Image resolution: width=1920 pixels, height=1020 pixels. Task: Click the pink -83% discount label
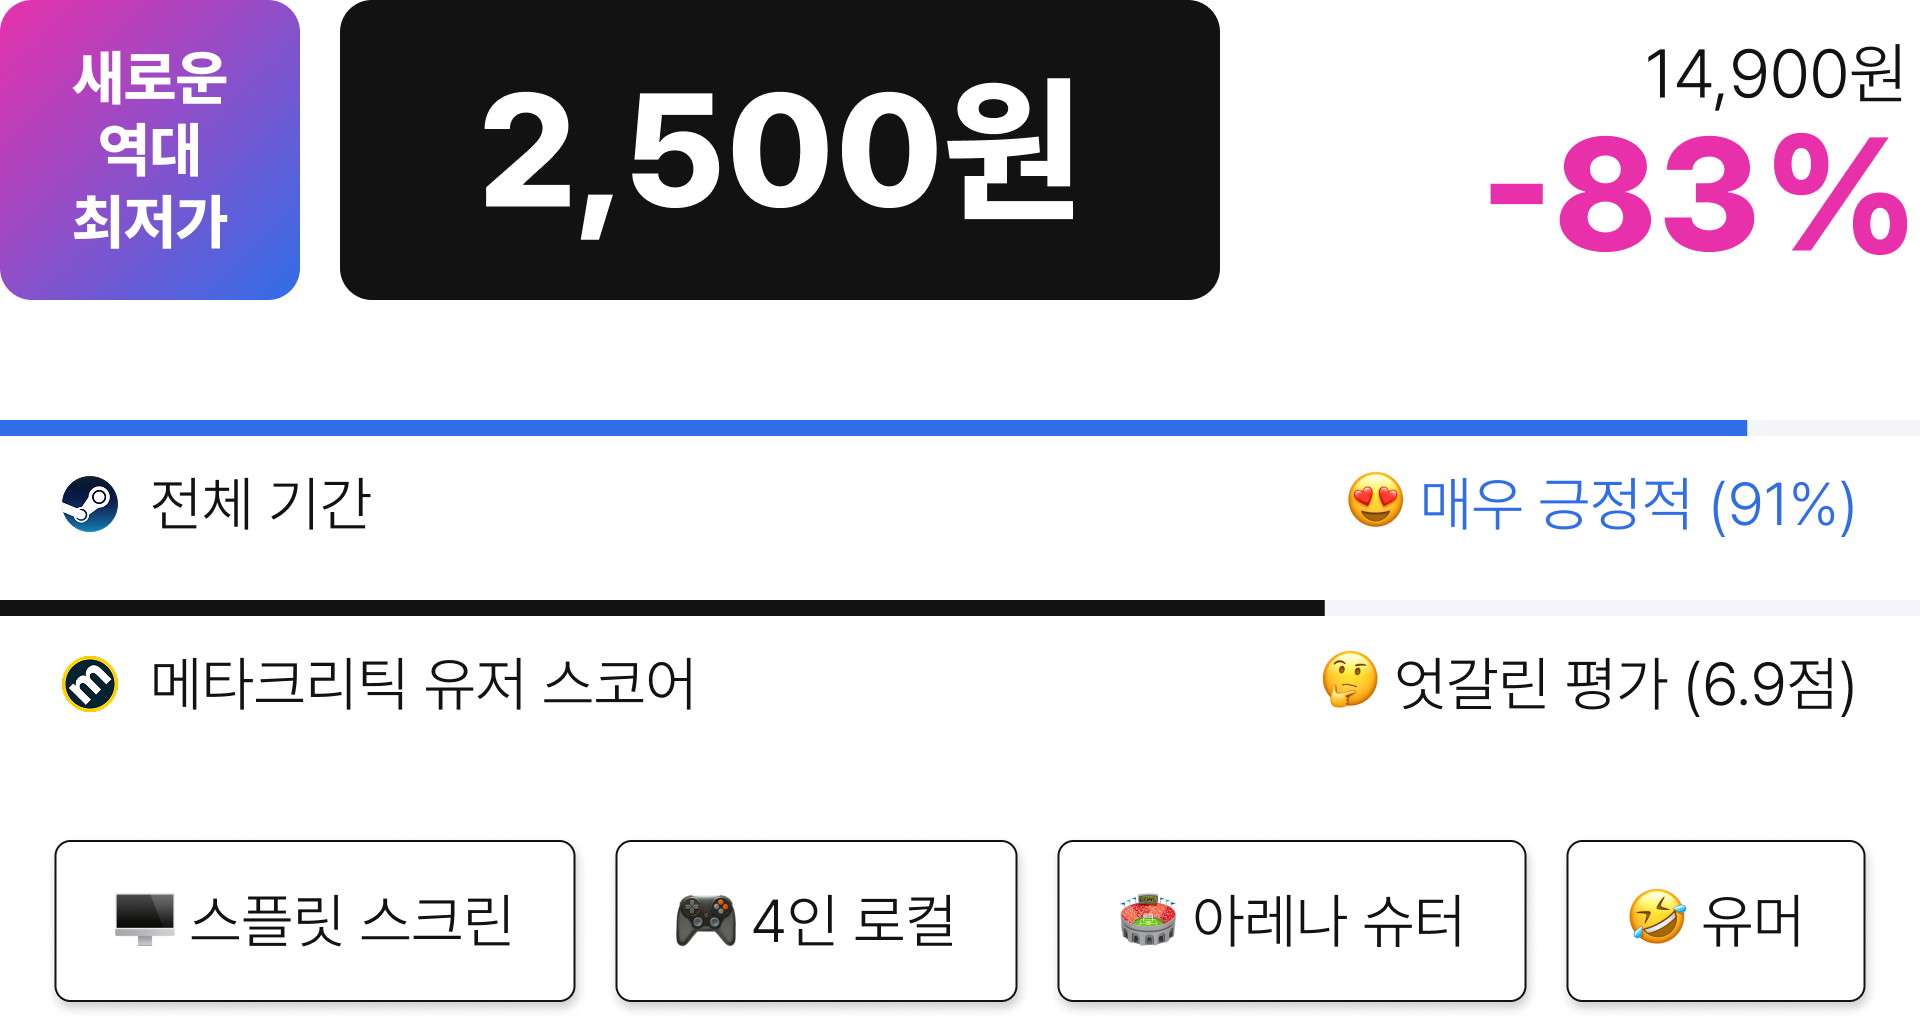pyautogui.click(x=1698, y=195)
